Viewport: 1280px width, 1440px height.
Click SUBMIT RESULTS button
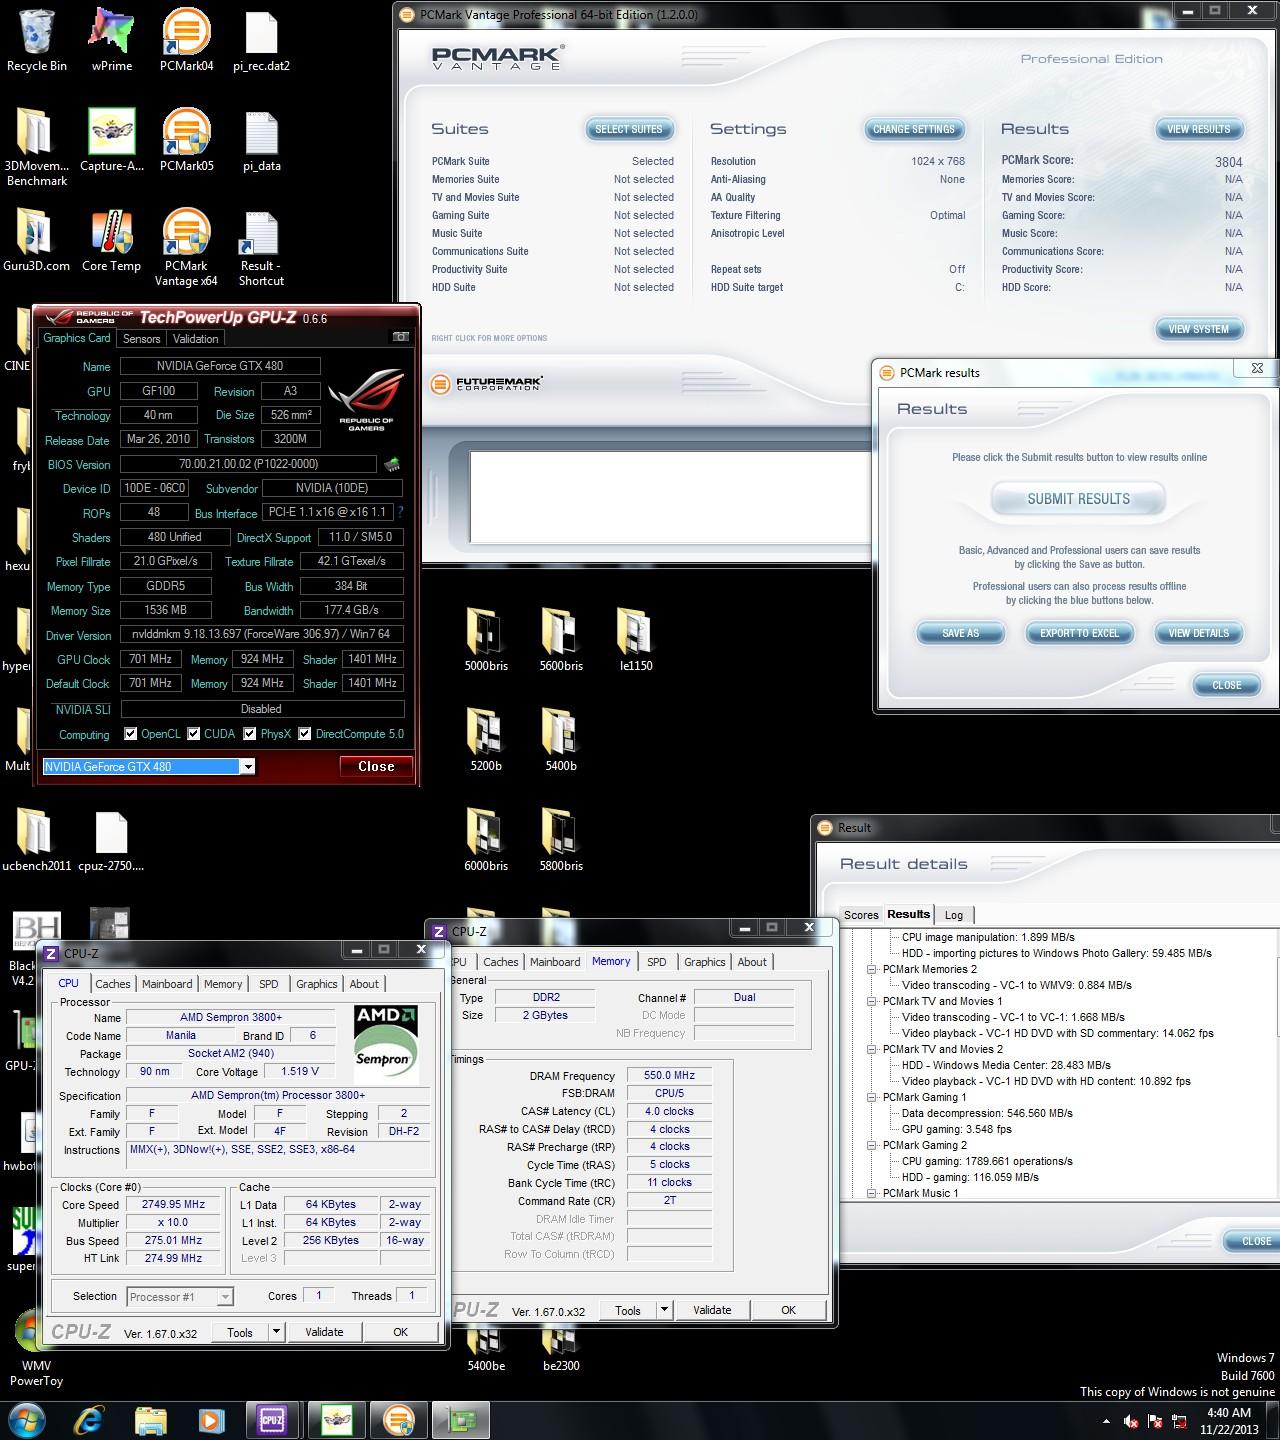(x=1078, y=499)
